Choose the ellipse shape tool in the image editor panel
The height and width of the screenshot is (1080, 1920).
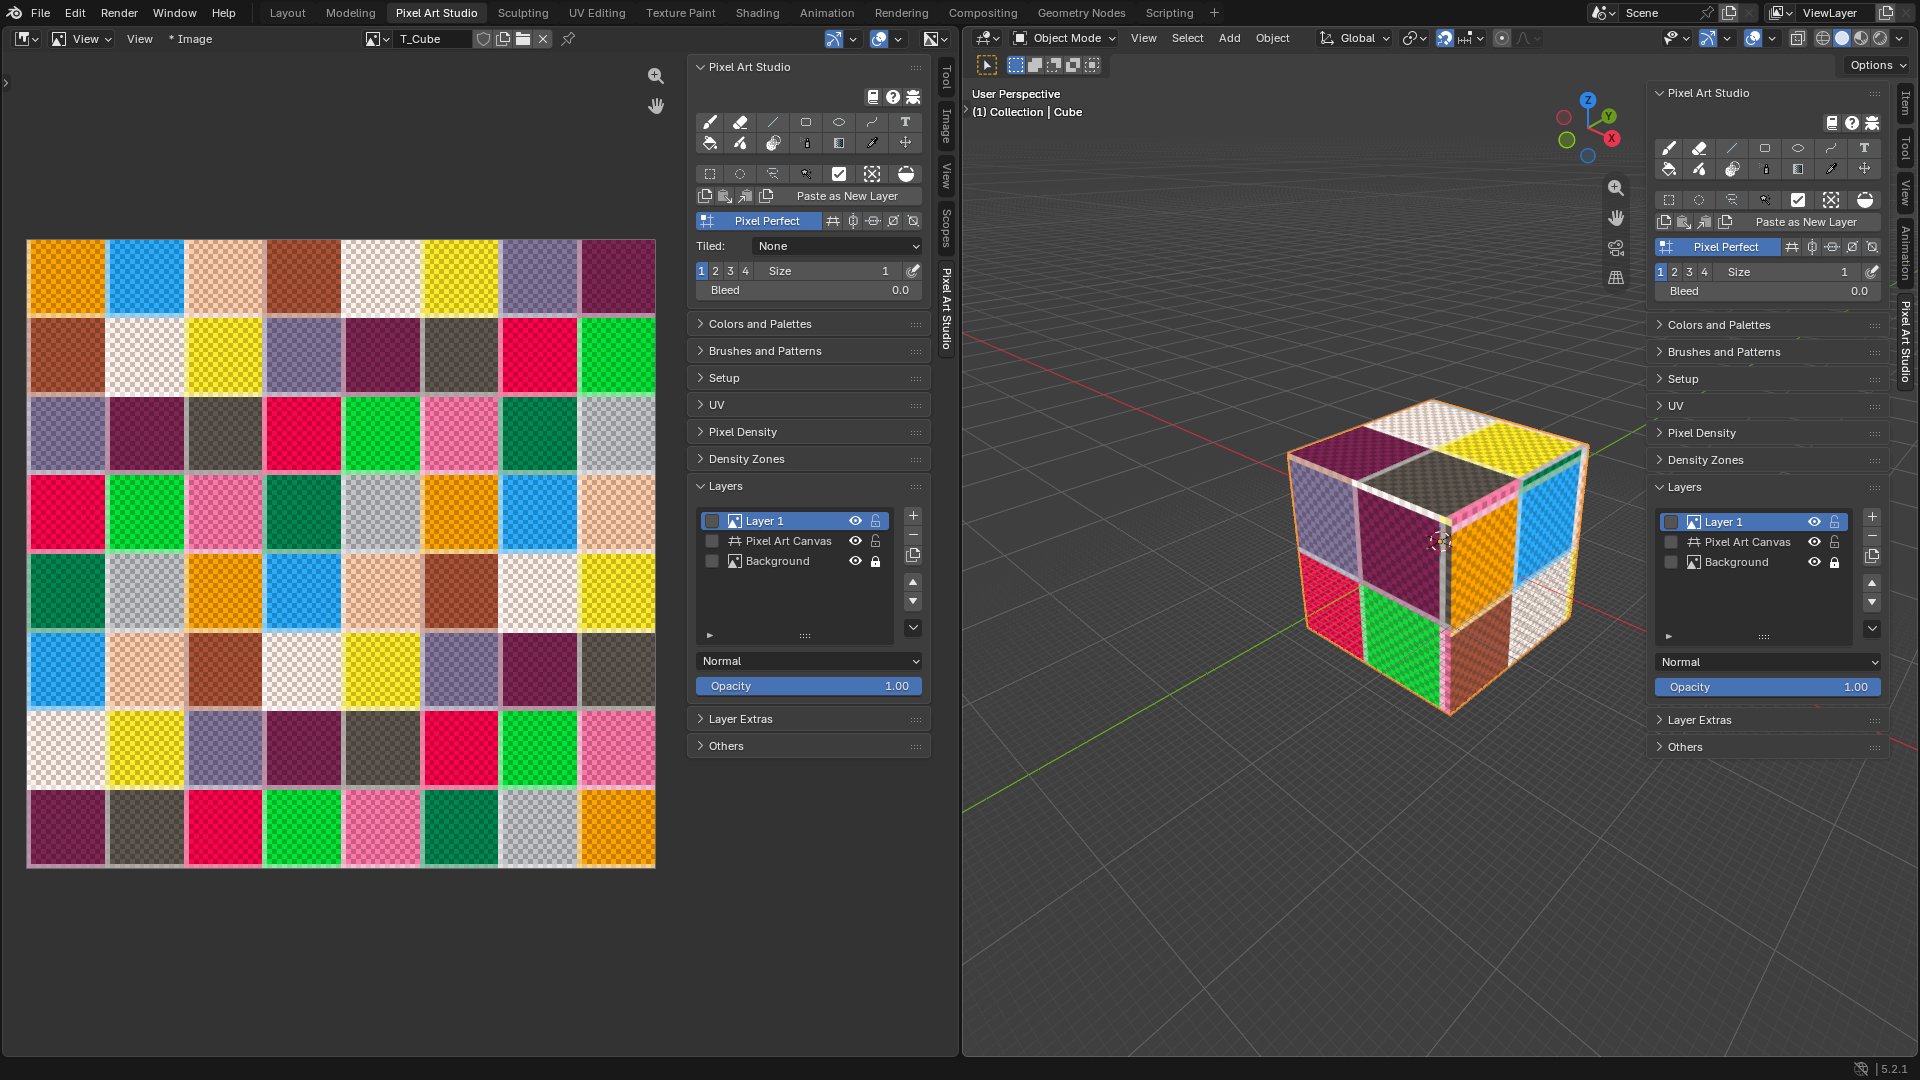click(839, 122)
